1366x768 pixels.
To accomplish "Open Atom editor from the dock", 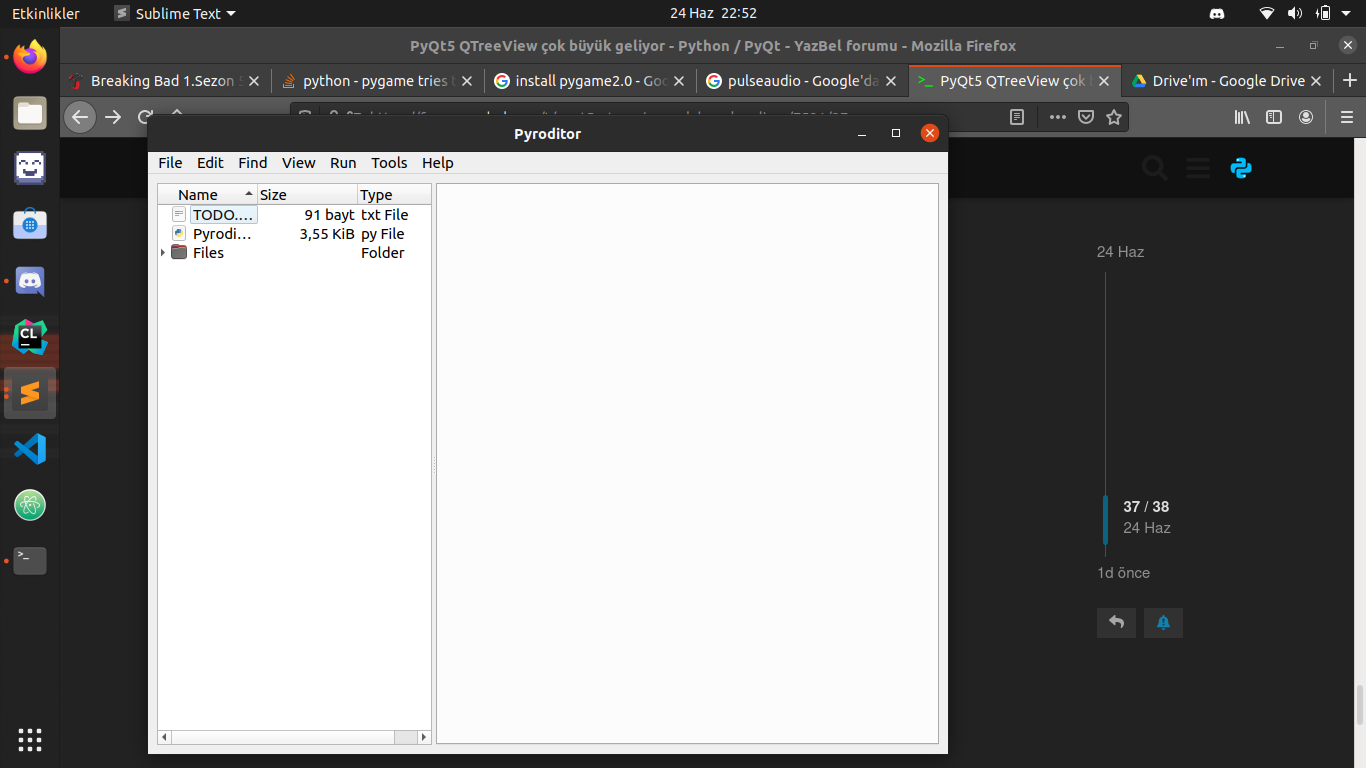I will coord(30,505).
